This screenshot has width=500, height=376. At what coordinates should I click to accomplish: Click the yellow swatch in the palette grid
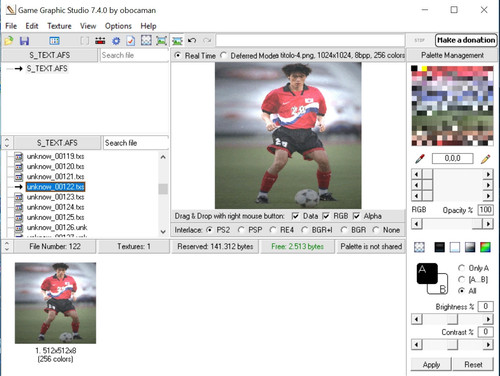pos(424,69)
